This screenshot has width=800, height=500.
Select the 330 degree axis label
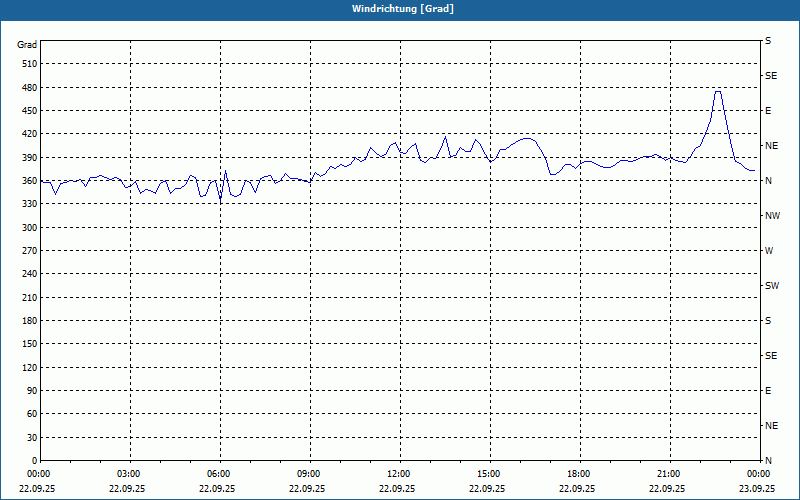tap(30, 204)
